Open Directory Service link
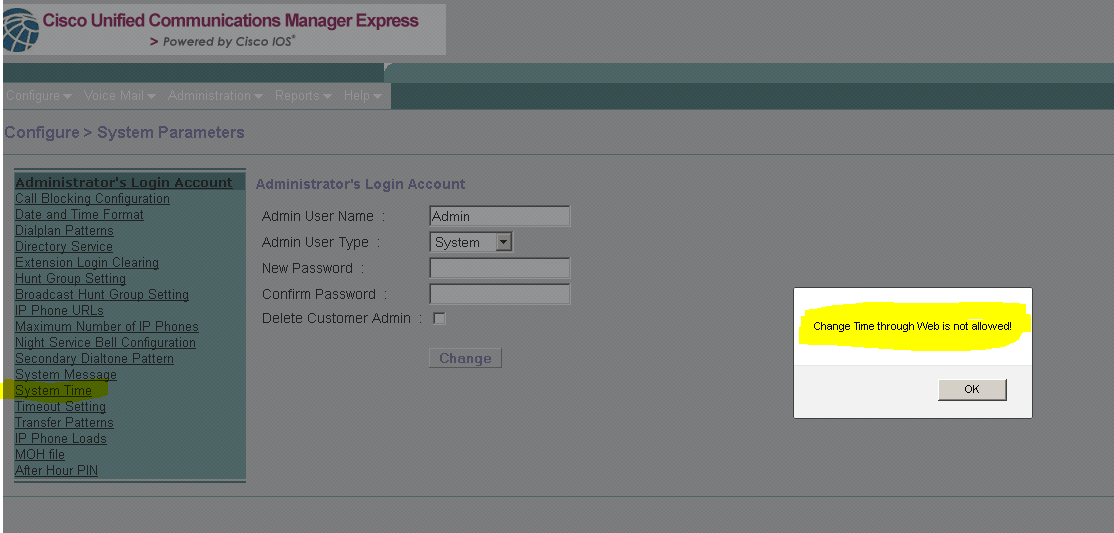The image size is (1114, 533). tap(64, 247)
